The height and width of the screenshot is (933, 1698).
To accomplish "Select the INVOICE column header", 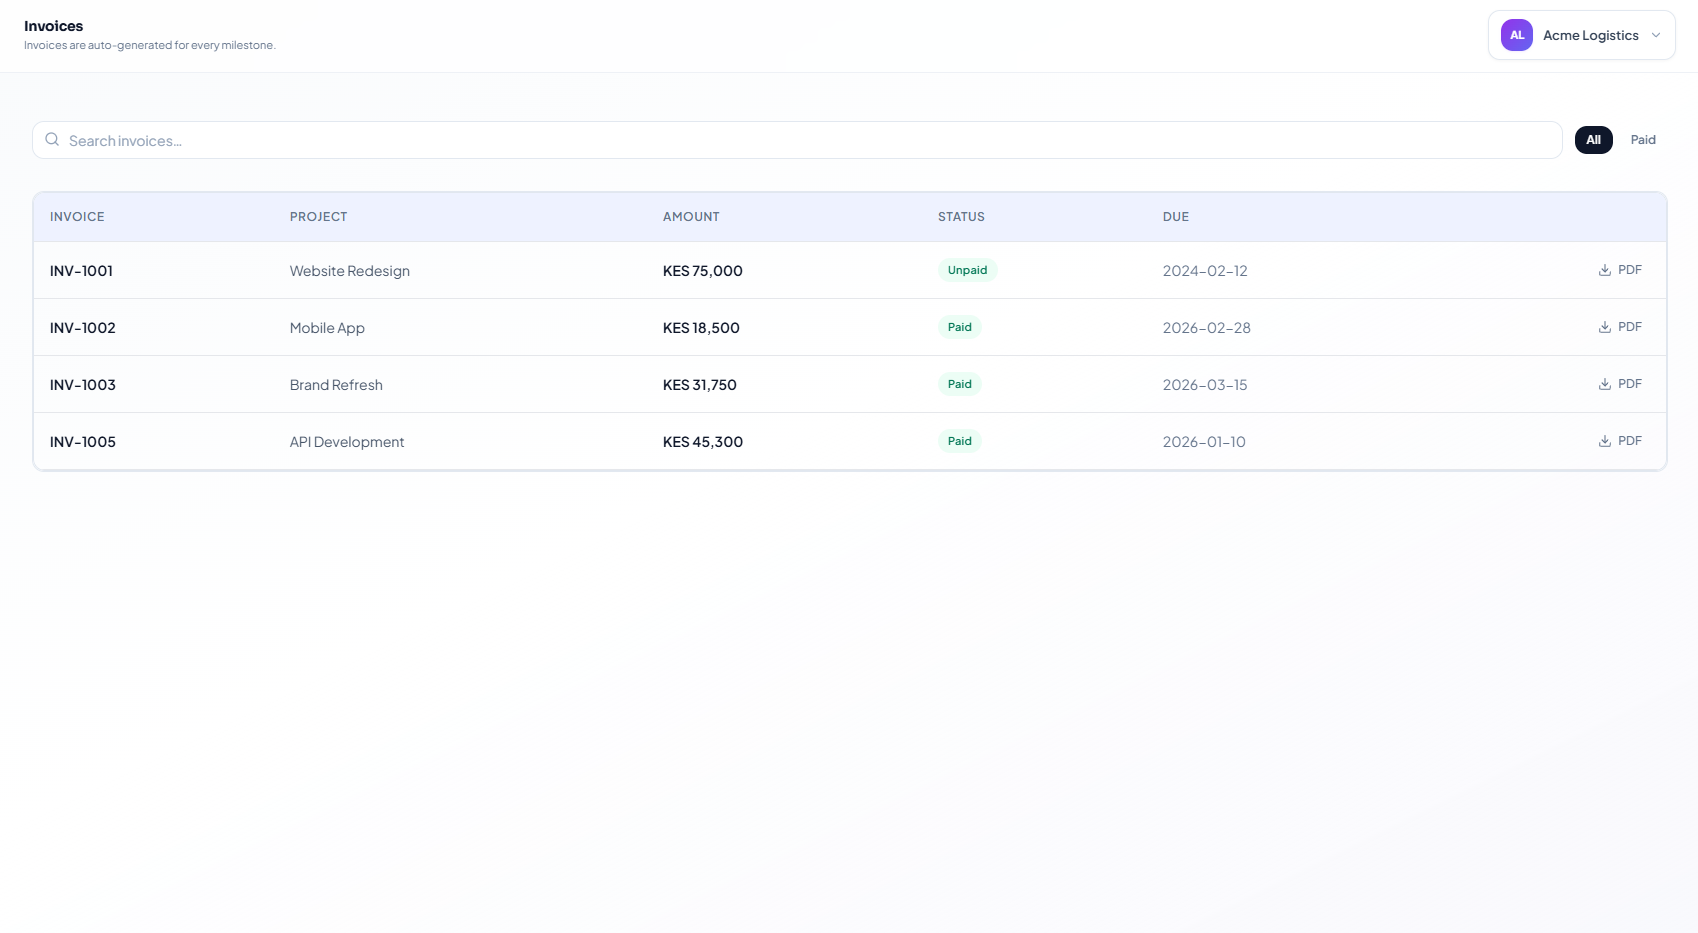I will click(x=77, y=216).
